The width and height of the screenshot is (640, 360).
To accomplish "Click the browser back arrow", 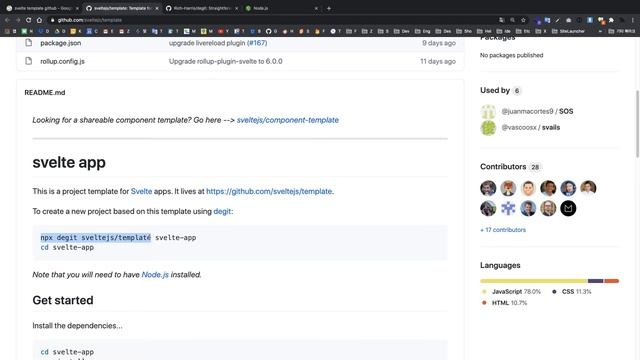I will click(7, 20).
